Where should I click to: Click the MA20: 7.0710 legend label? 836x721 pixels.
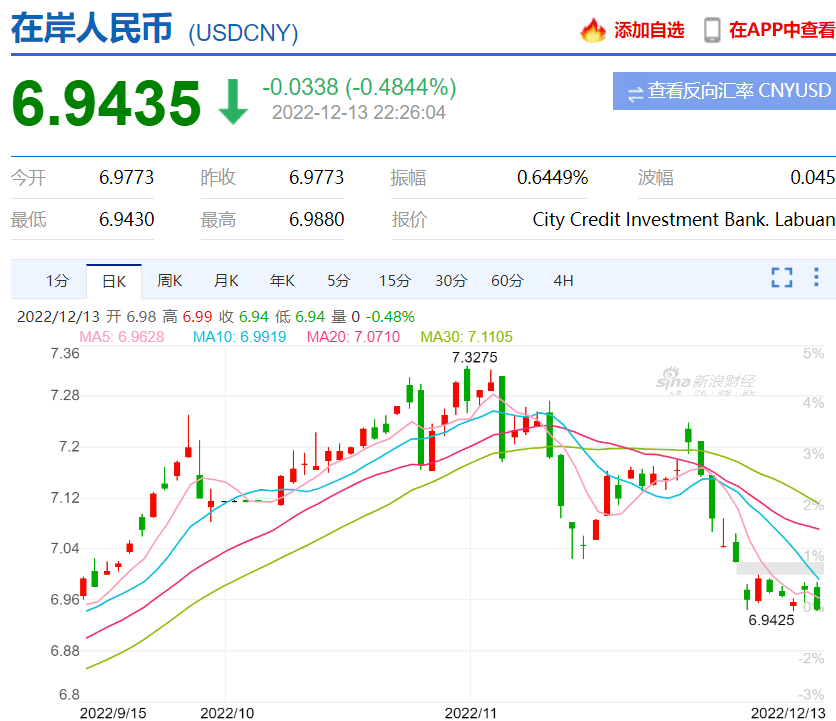coord(353,337)
